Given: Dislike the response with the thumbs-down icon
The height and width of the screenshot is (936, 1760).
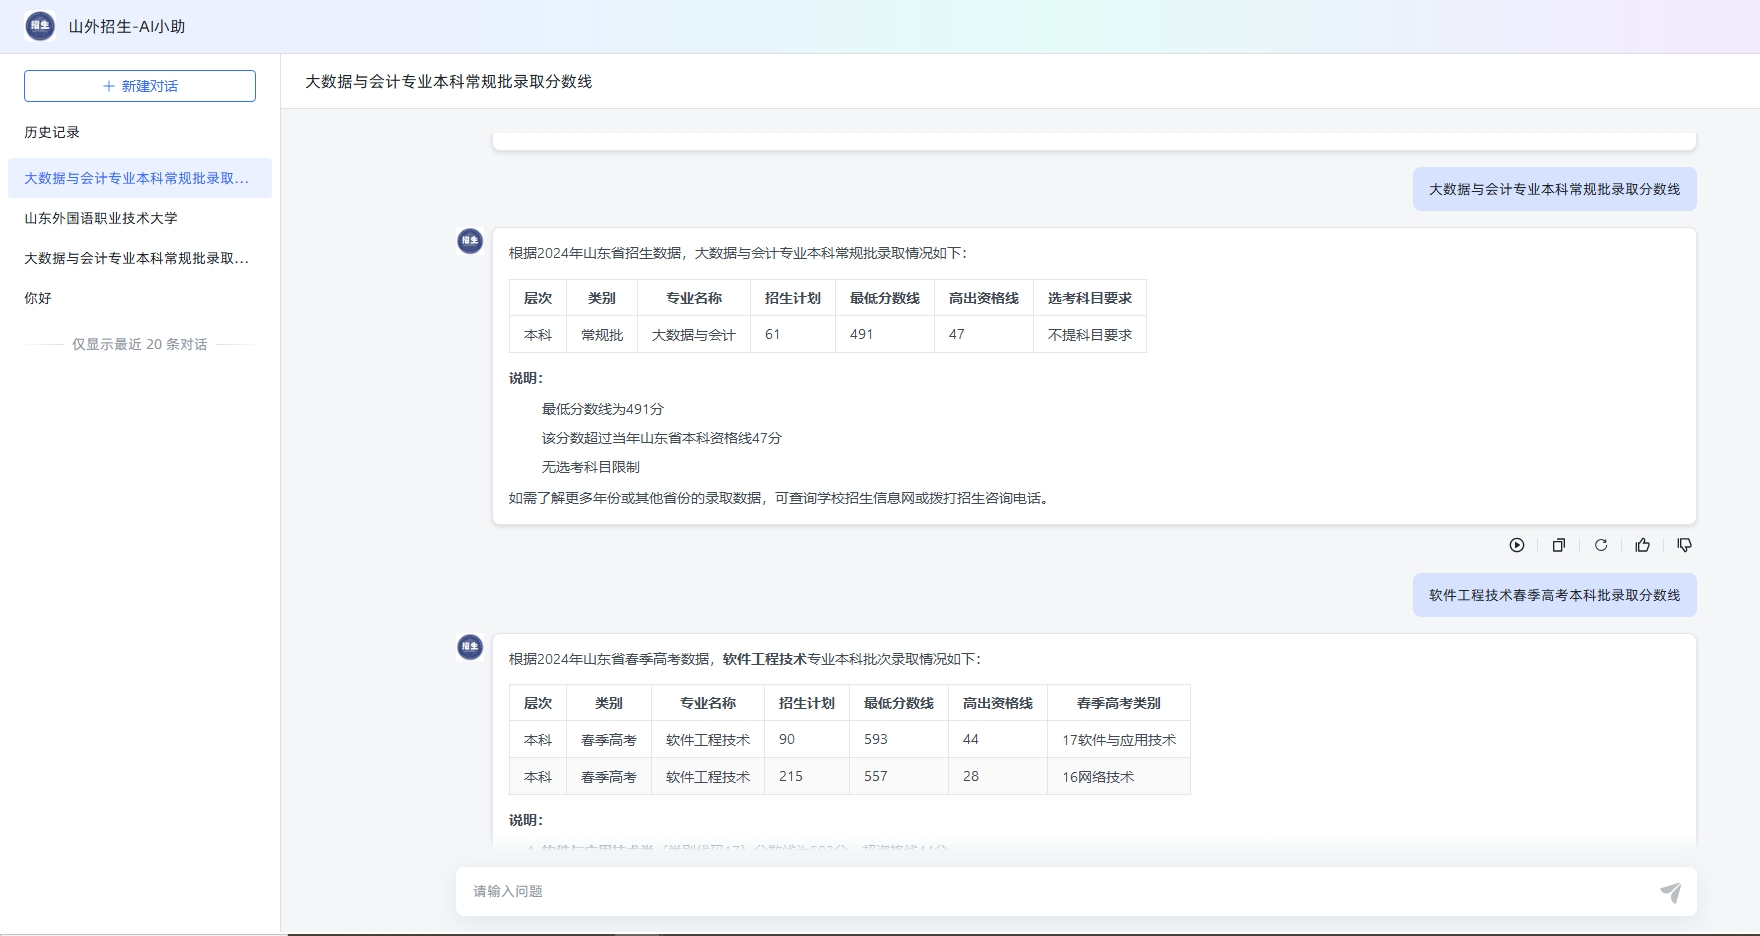Looking at the screenshot, I should [x=1685, y=545].
